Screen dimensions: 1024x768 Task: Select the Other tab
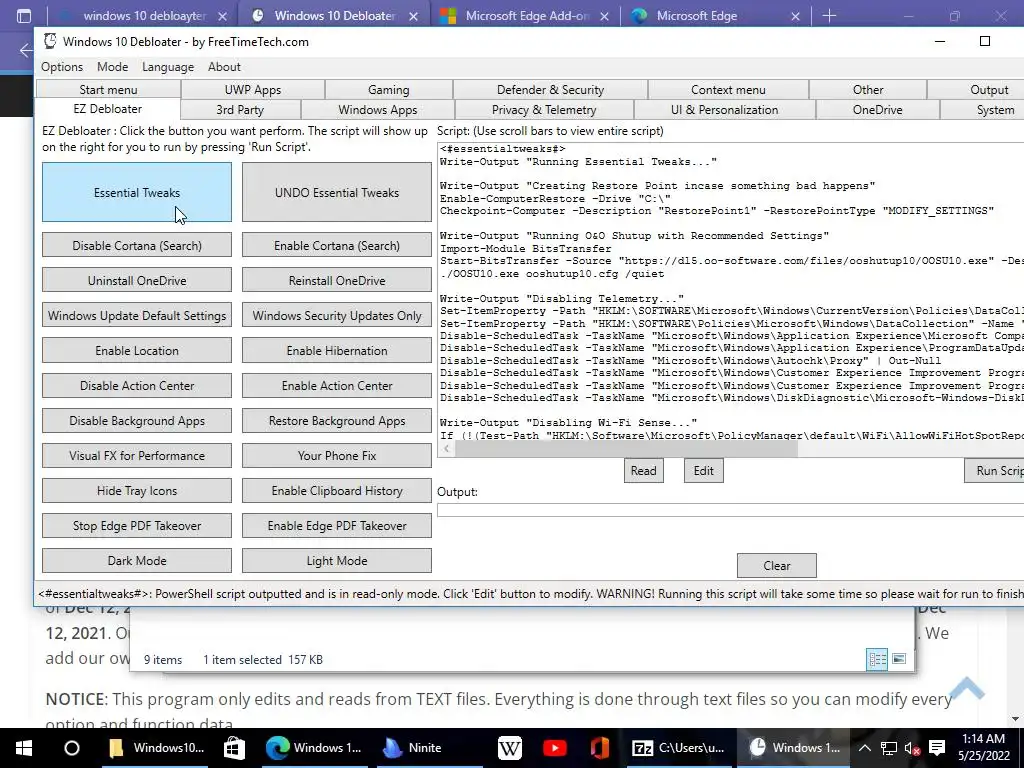pos(868,89)
